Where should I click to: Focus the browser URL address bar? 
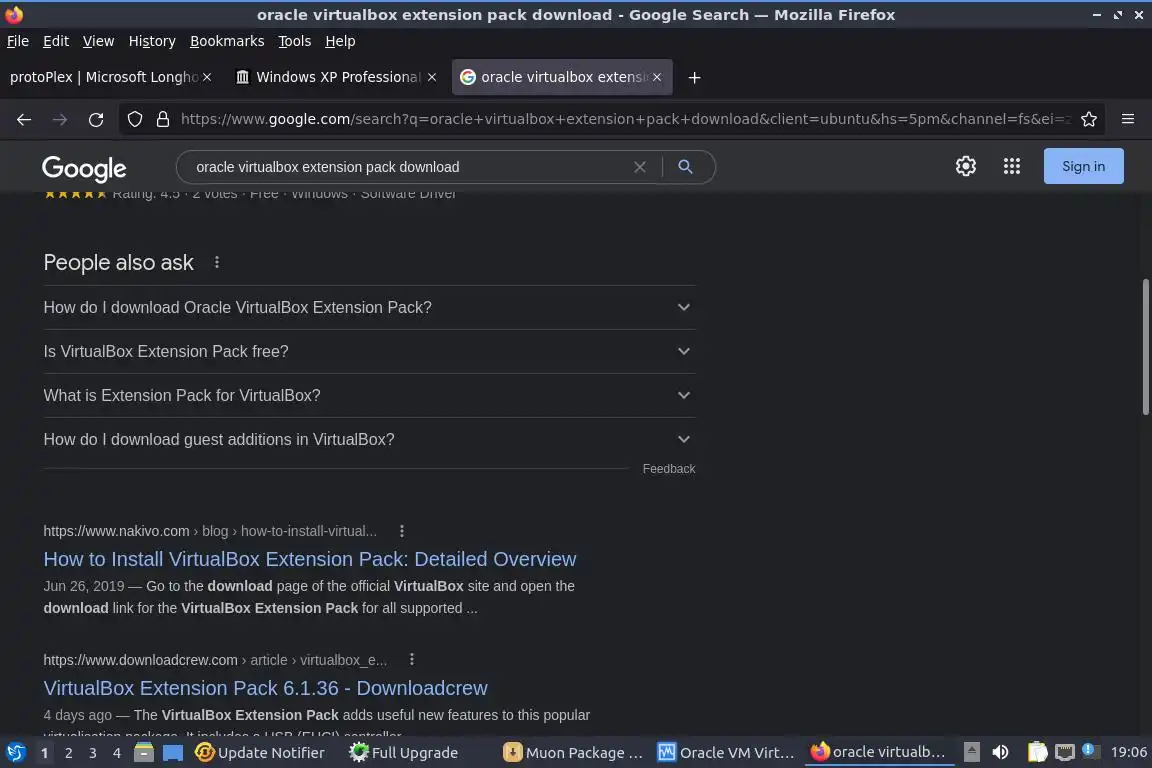[624, 119]
